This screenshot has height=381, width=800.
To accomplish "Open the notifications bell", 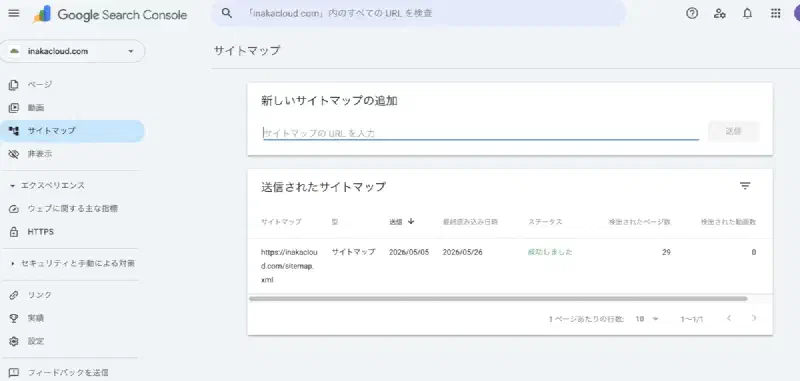I will tap(747, 14).
